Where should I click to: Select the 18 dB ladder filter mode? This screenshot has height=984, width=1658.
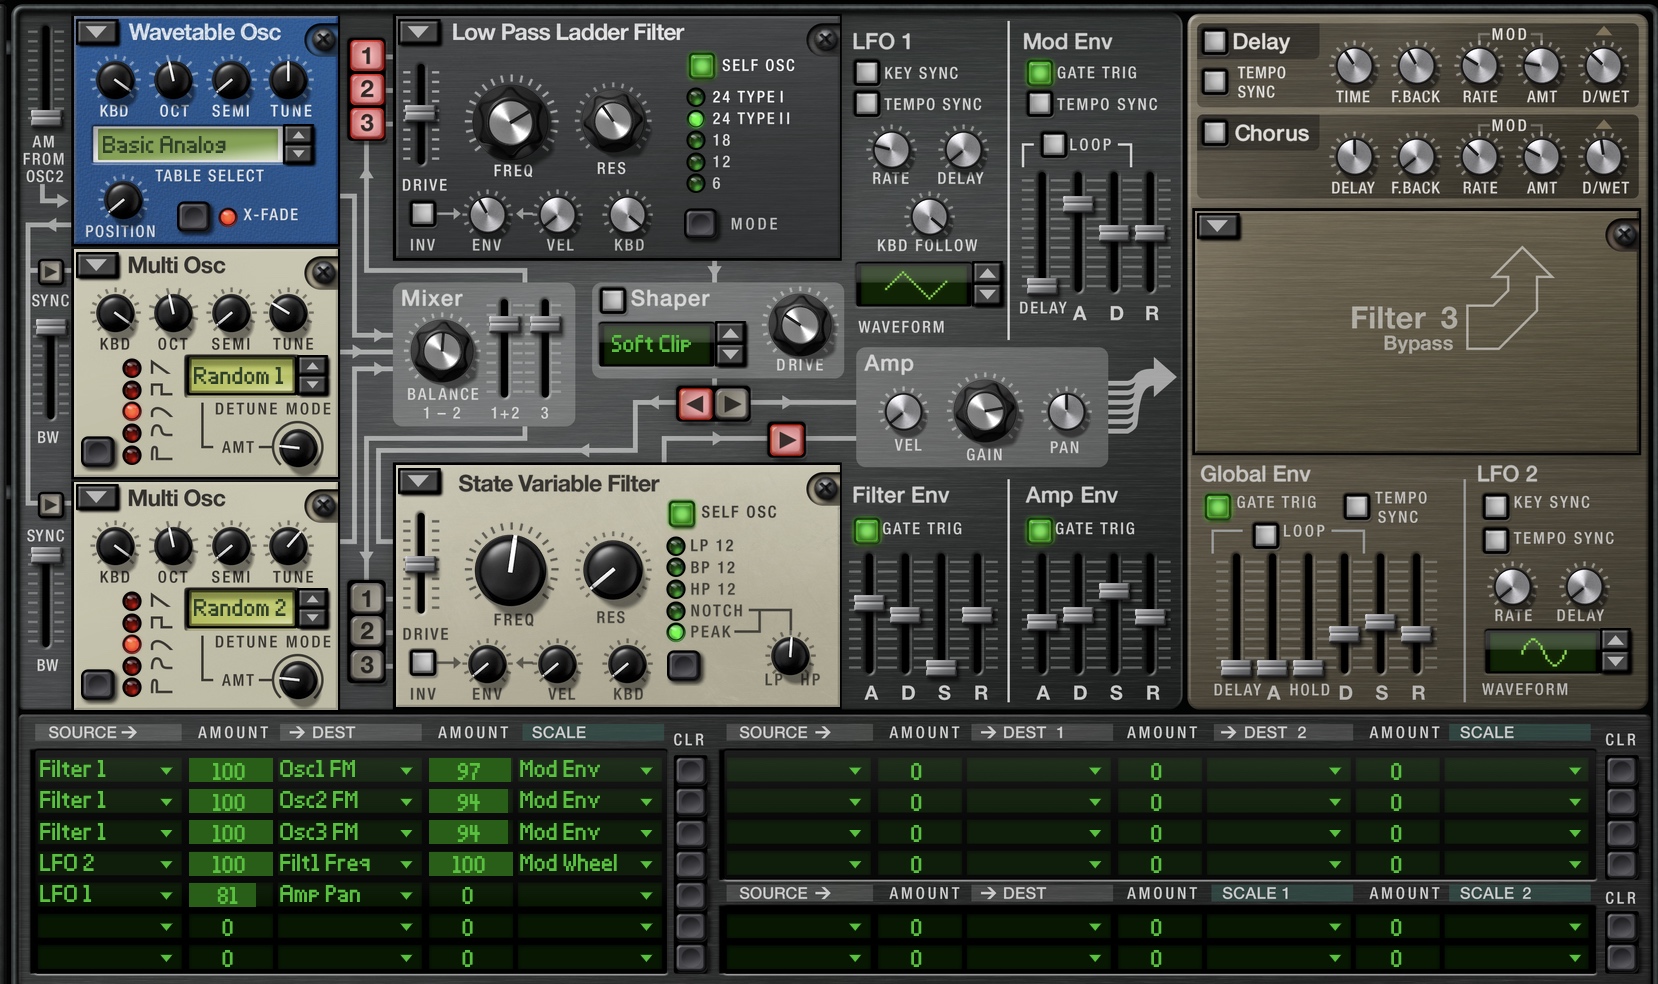[x=696, y=141]
